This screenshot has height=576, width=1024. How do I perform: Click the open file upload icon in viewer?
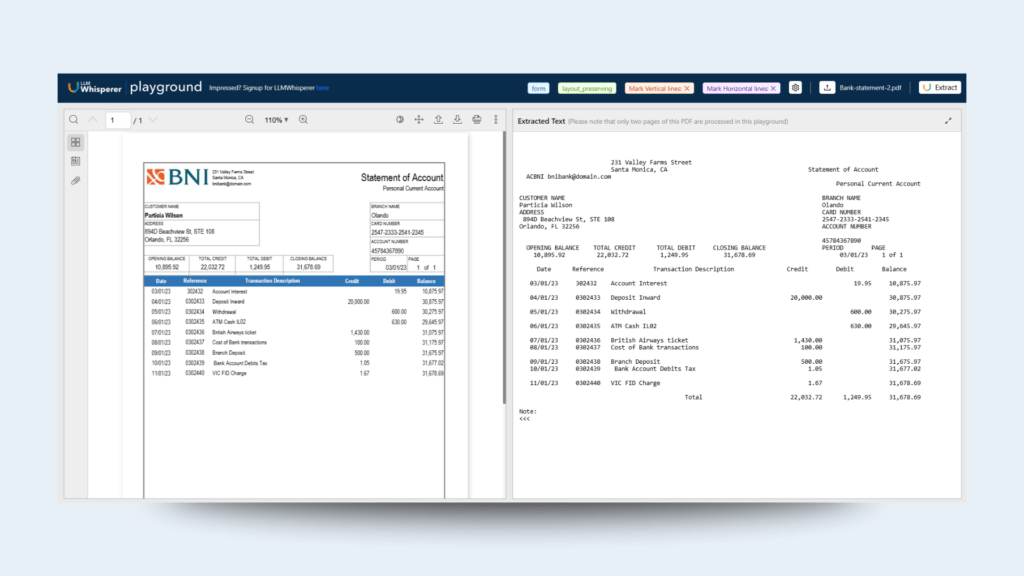click(x=438, y=120)
